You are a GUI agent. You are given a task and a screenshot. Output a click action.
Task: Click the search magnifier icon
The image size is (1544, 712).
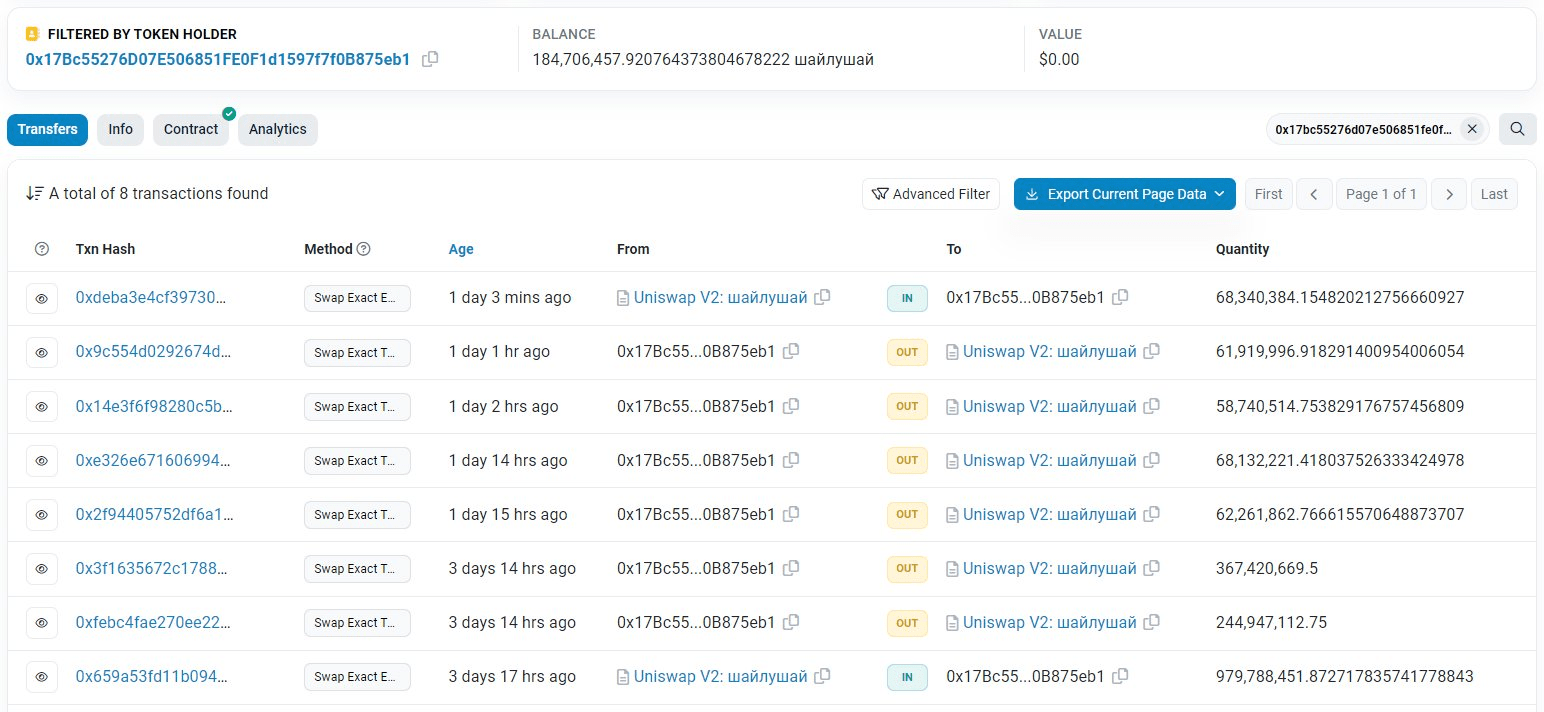click(1517, 129)
